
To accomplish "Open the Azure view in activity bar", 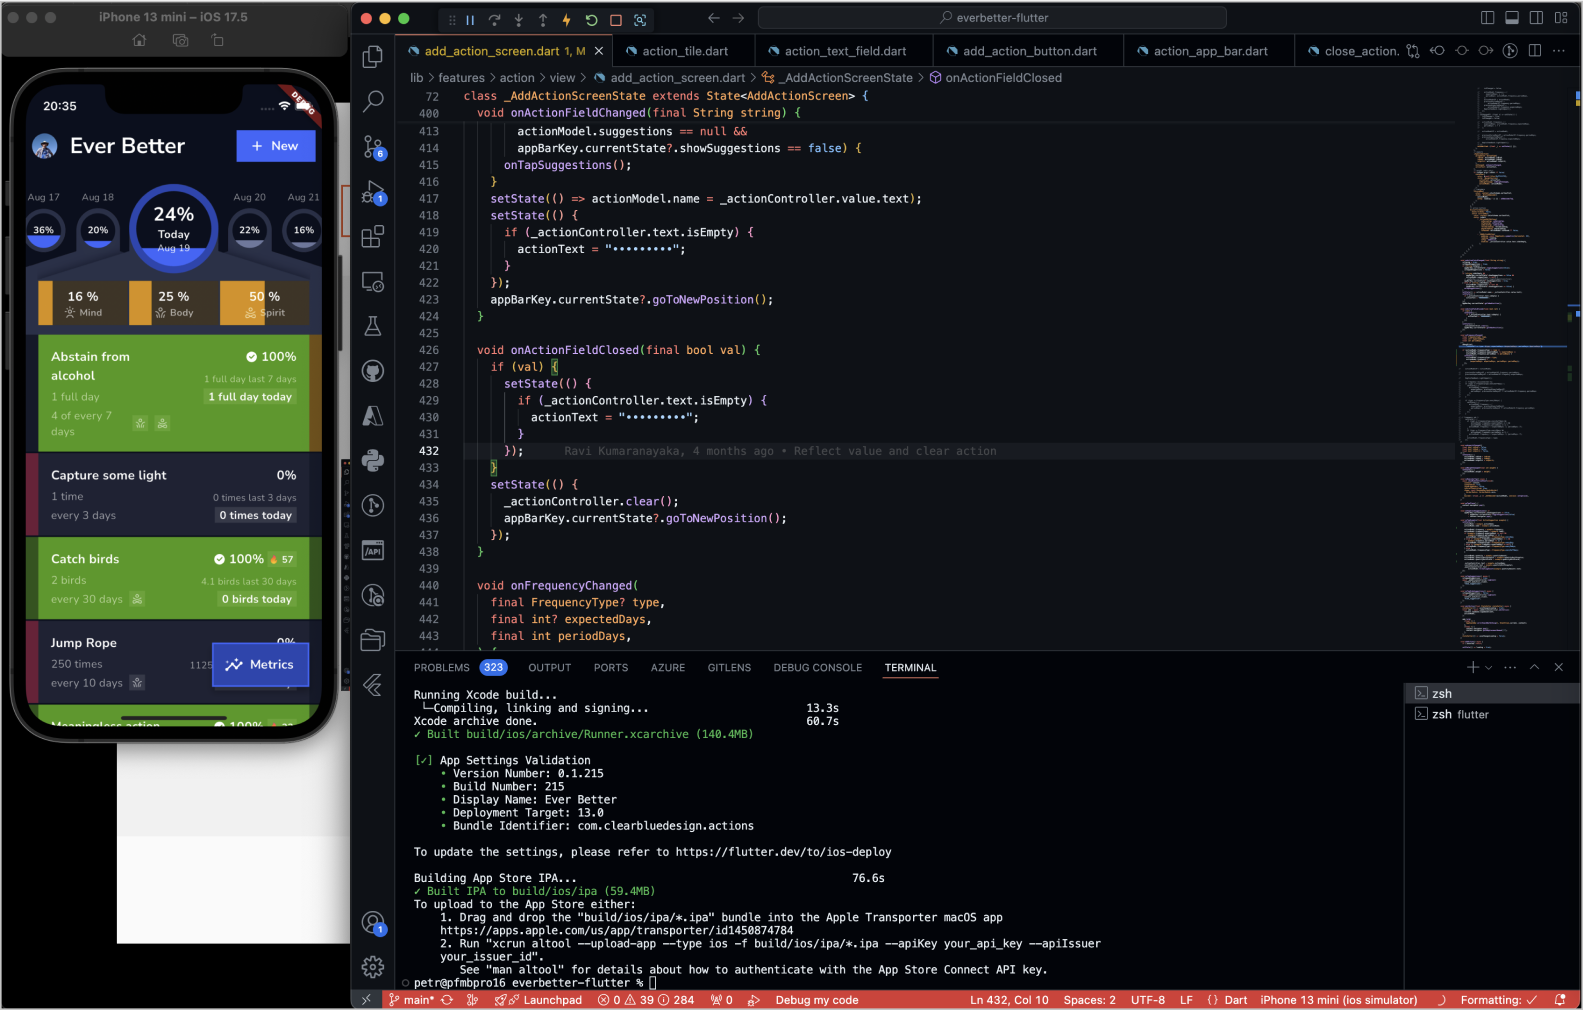I will (373, 416).
